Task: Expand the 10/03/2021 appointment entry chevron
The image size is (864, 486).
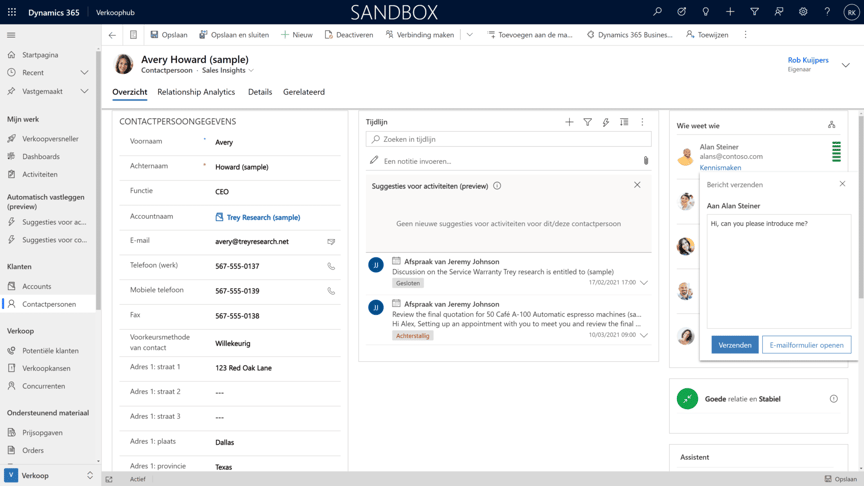Action: coord(644,335)
